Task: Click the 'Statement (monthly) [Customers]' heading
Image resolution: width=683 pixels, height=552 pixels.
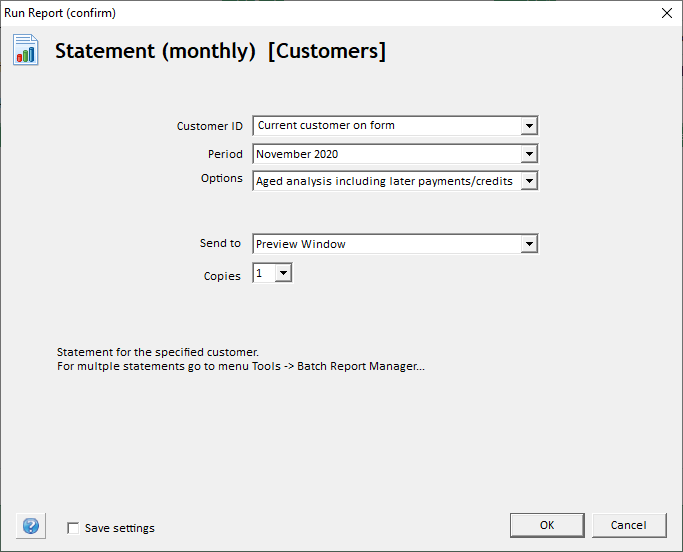Action: tap(220, 51)
